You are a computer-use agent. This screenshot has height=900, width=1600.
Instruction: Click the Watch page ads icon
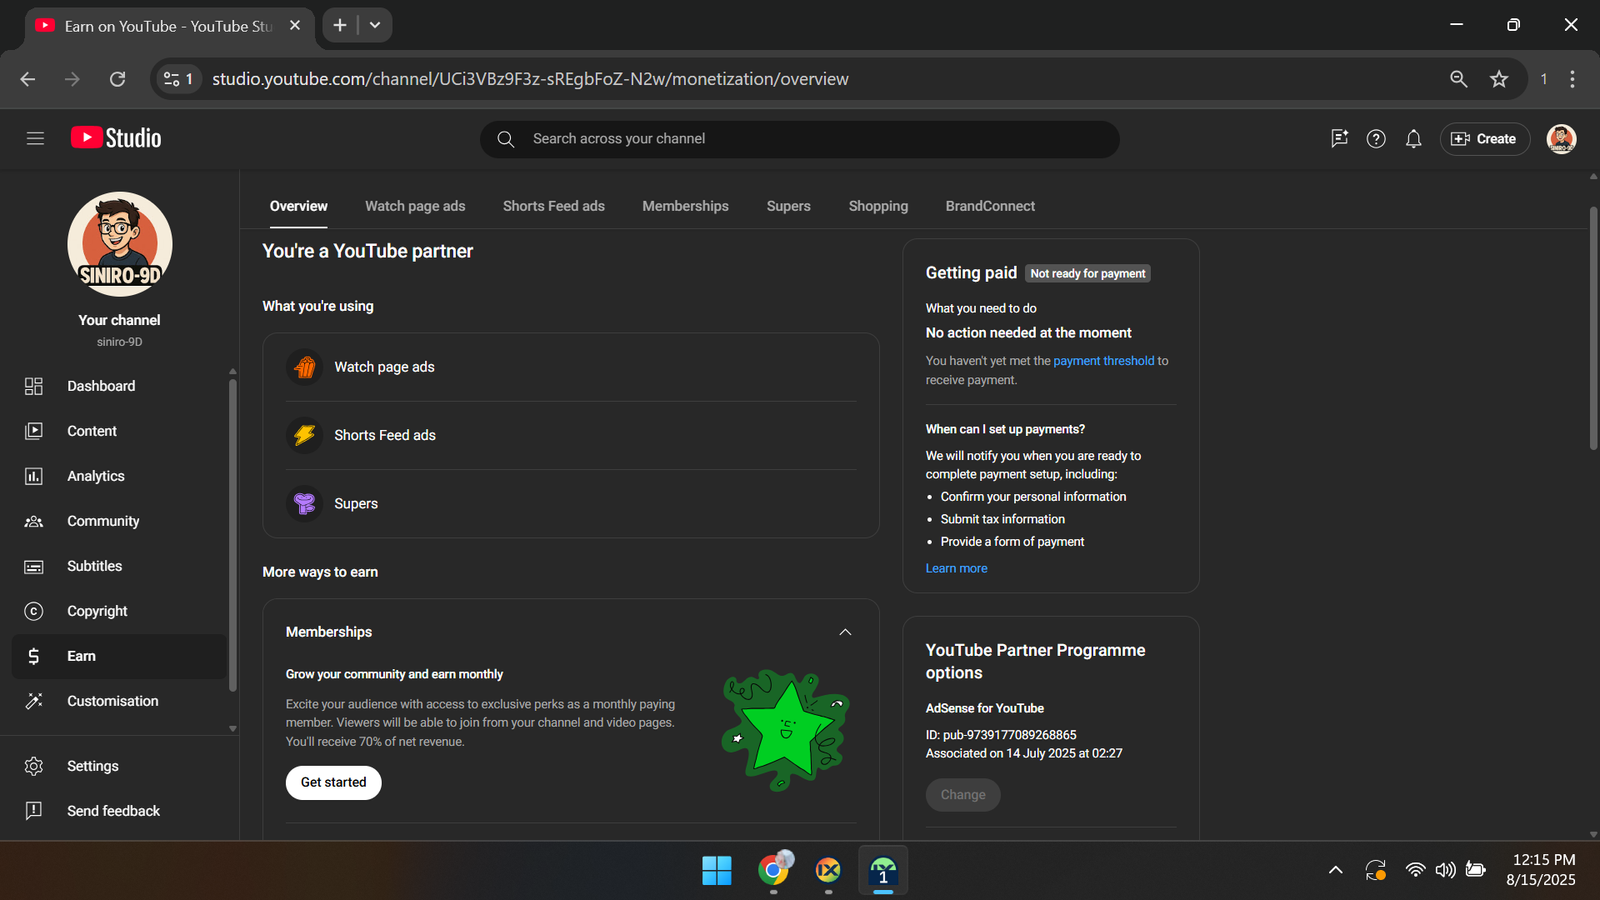305,367
